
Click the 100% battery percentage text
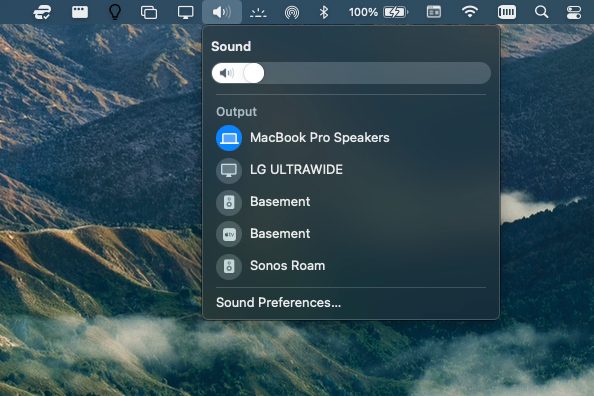(x=363, y=12)
